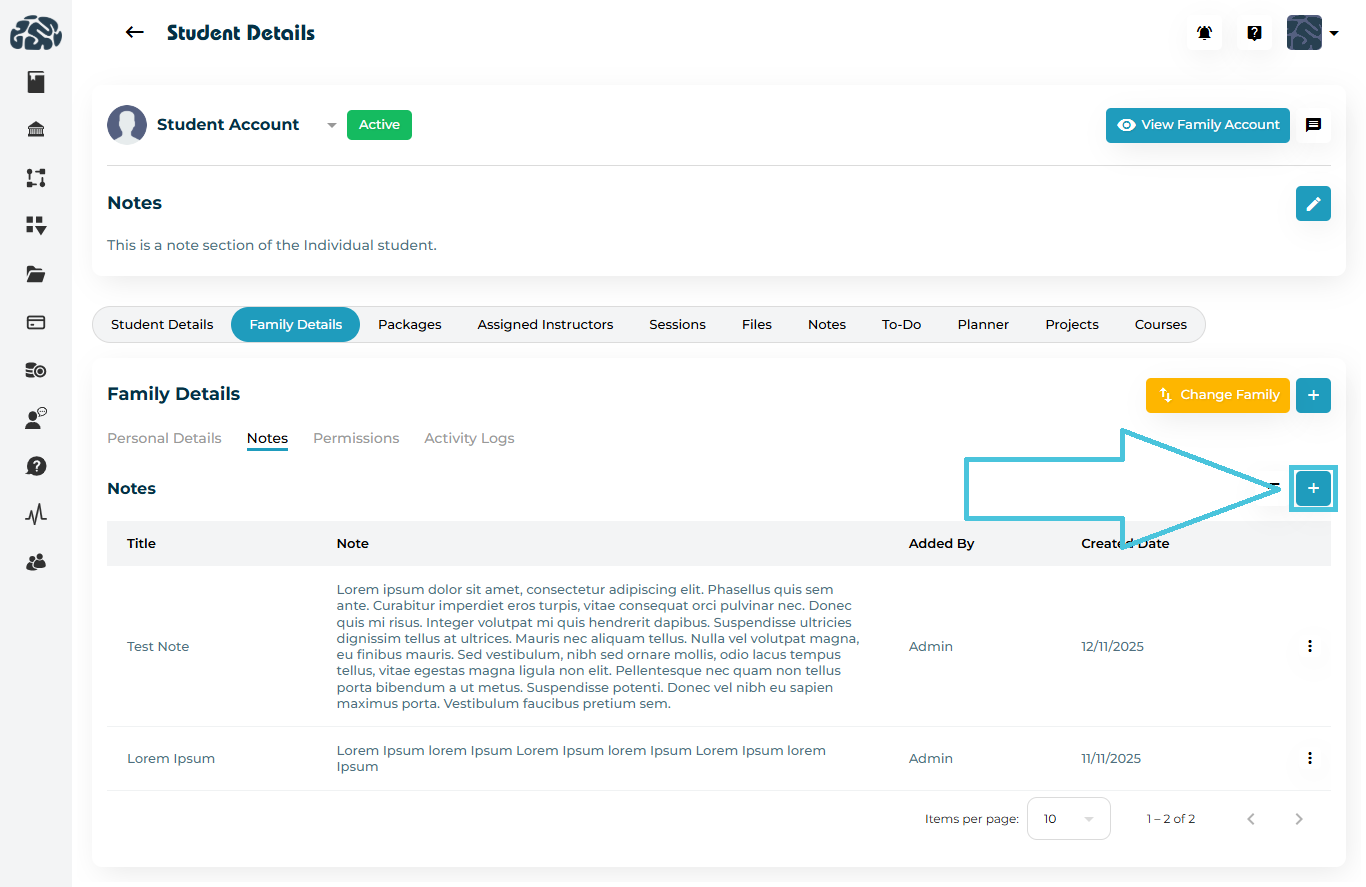1366x887 pixels.
Task: Expand the Items per page dropdown
Action: pyautogui.click(x=1068, y=819)
